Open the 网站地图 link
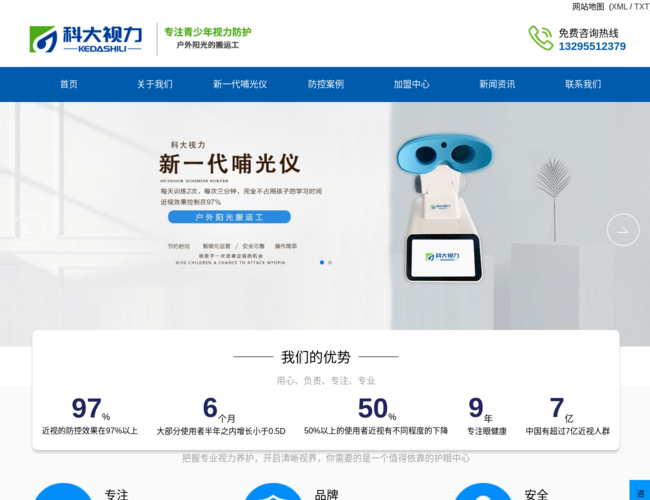Viewport: 650px width, 500px height. coord(588,7)
